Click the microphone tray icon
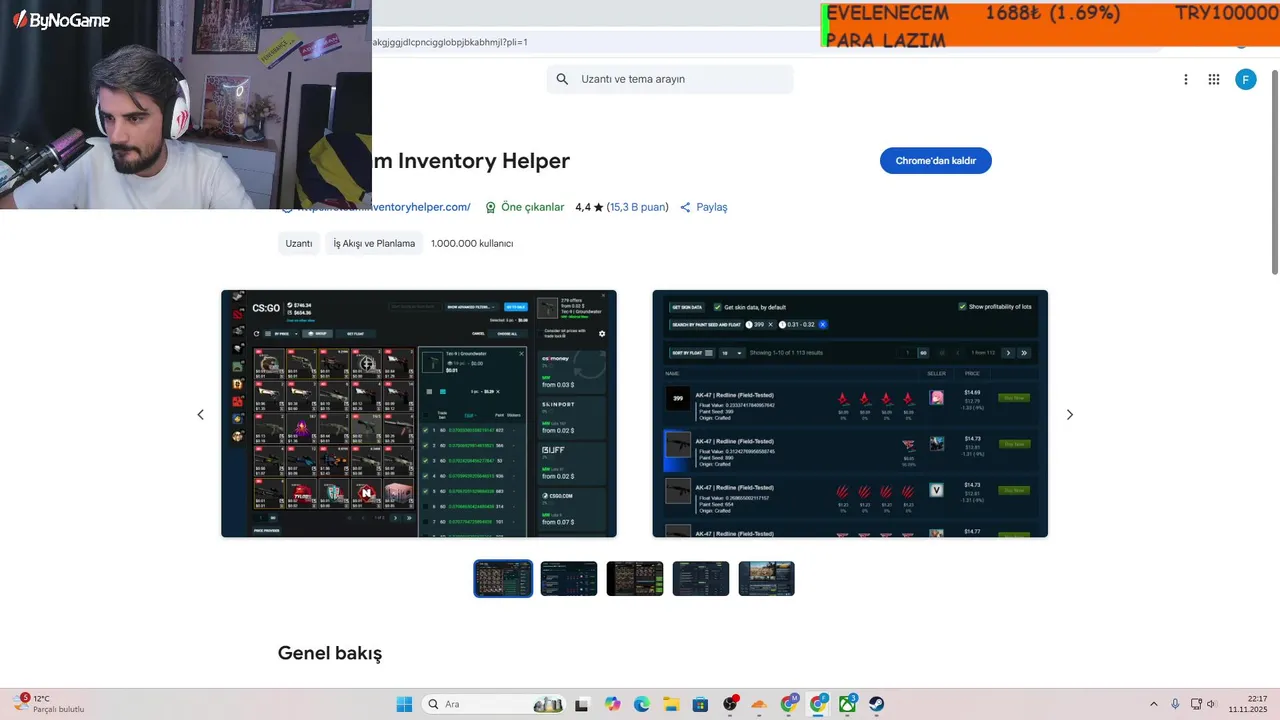 pos(1175,704)
